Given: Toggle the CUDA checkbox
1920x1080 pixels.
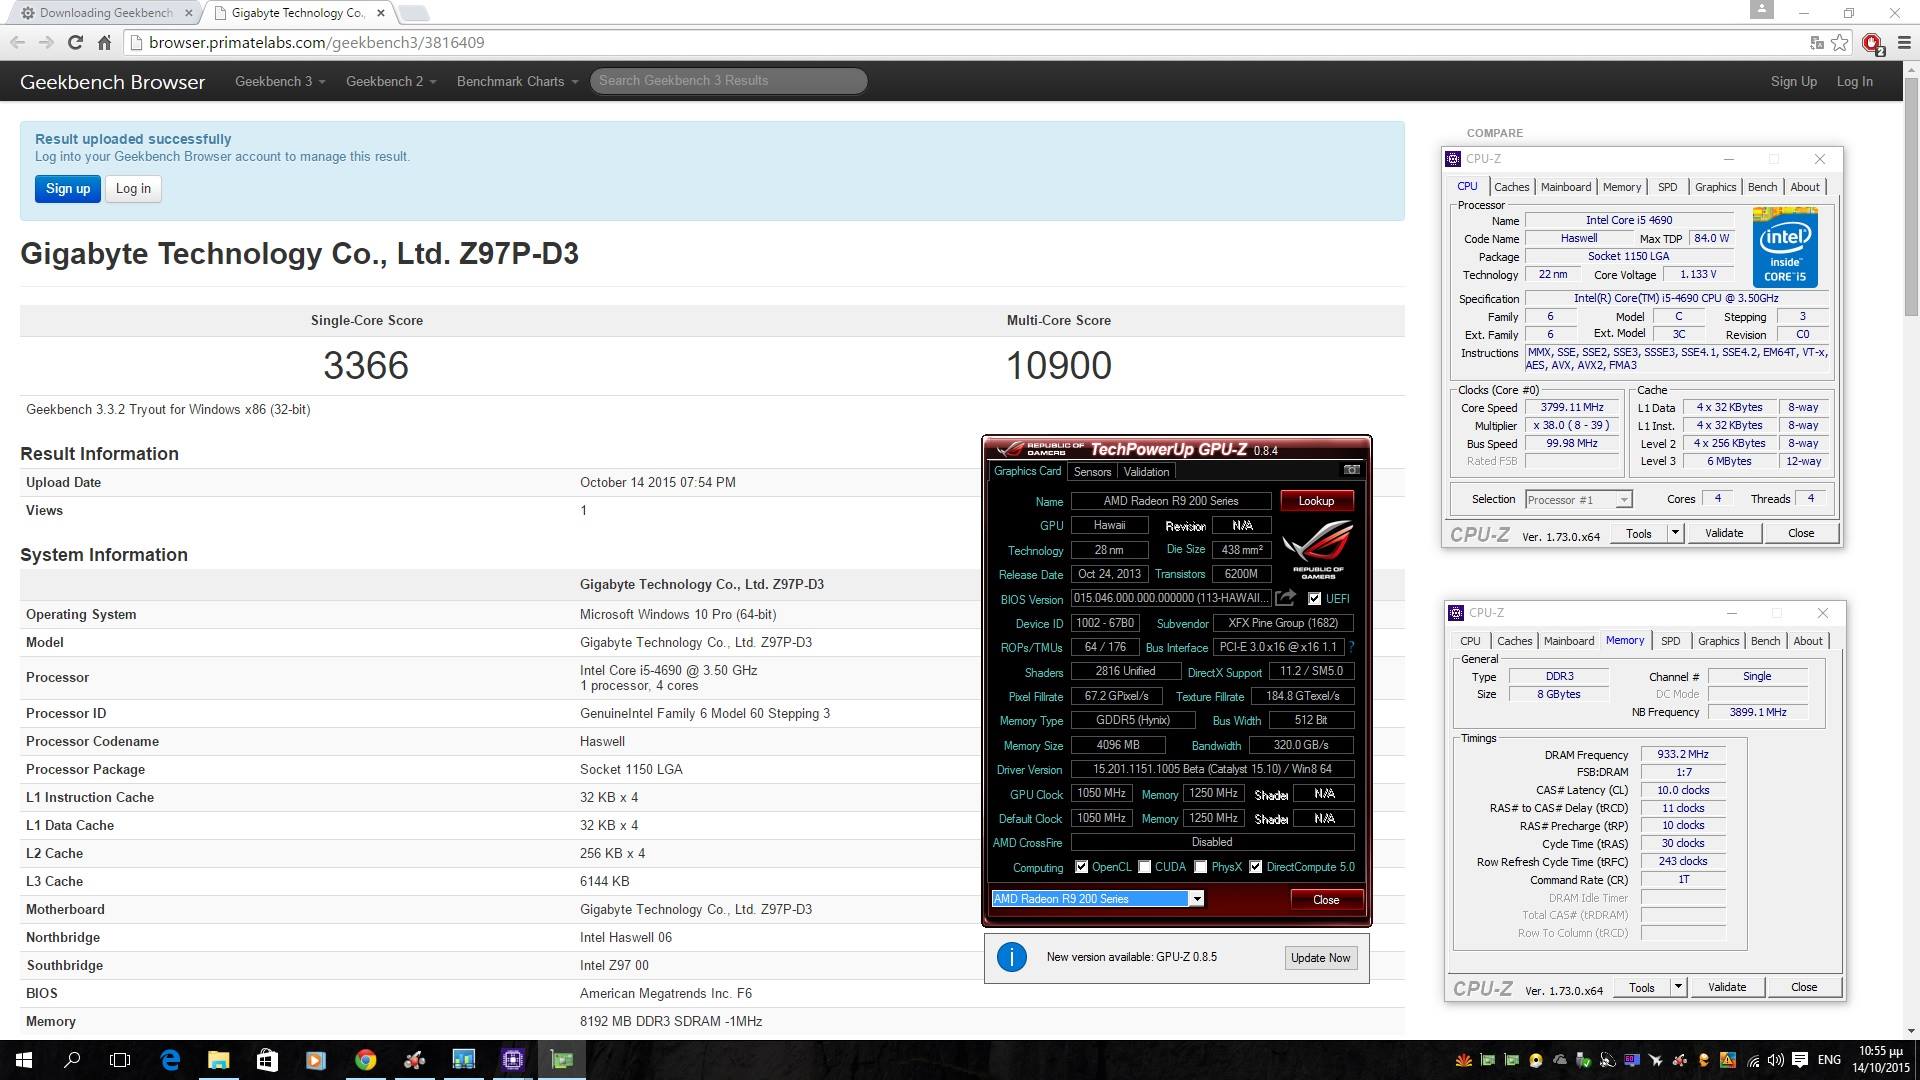Looking at the screenshot, I should 1144,867.
